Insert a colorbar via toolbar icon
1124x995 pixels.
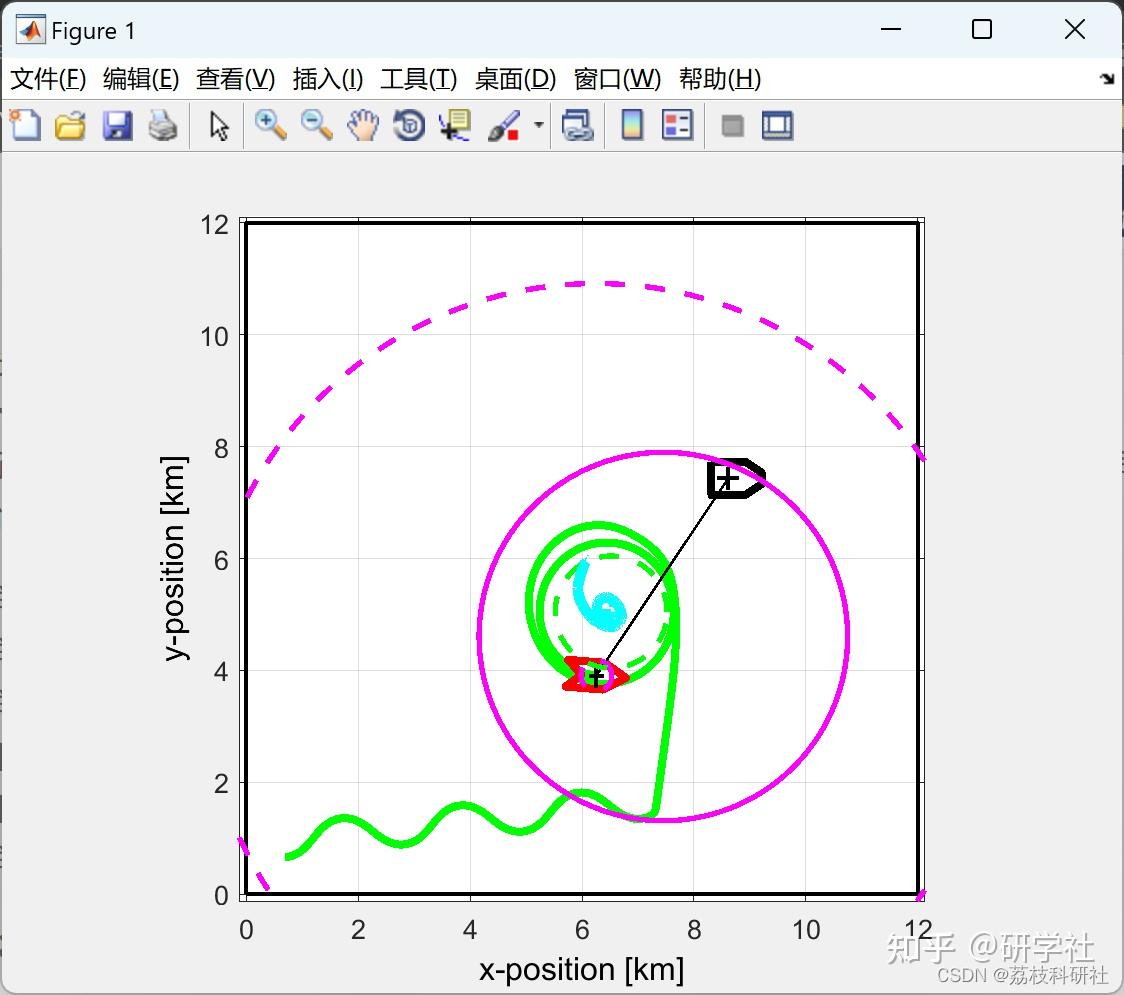click(632, 125)
